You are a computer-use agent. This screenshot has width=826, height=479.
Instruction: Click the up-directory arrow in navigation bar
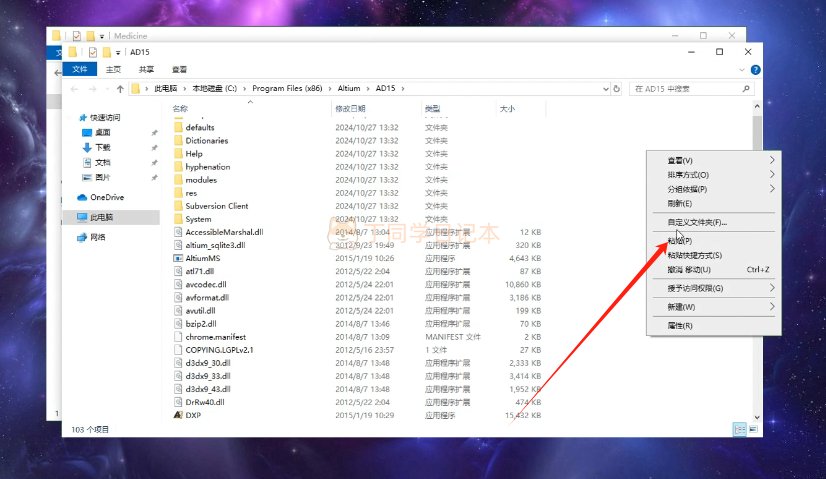[118, 89]
